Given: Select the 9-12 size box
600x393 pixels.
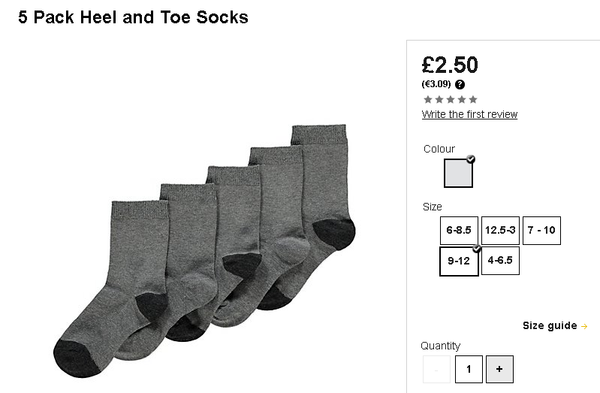Looking at the screenshot, I should pos(459,261).
